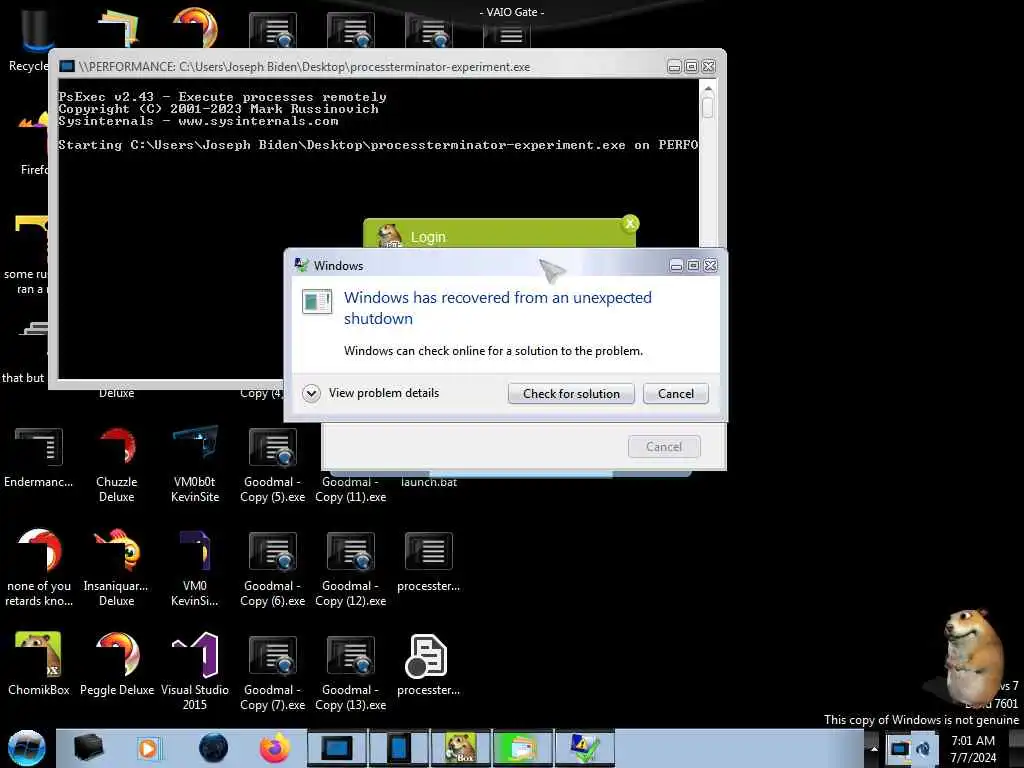Image resolution: width=1024 pixels, height=768 pixels.
Task: Switch to ChomikBox taskbar button
Action: (461, 748)
